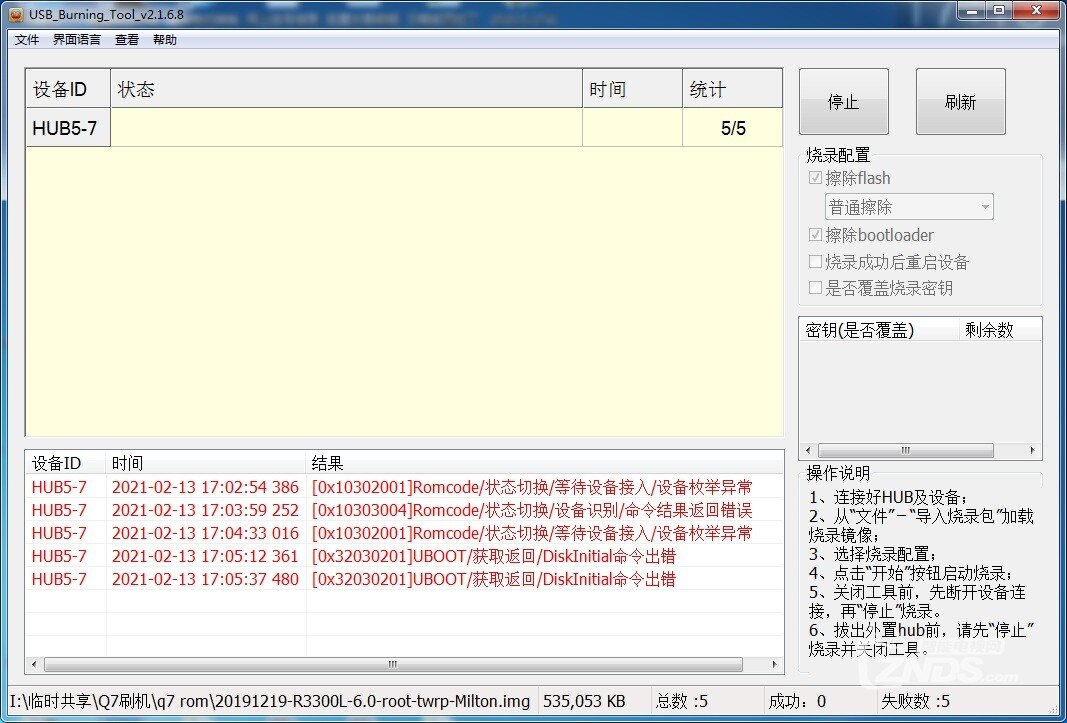
Task: Click the 刷新 (Refresh) button
Action: tap(960, 100)
